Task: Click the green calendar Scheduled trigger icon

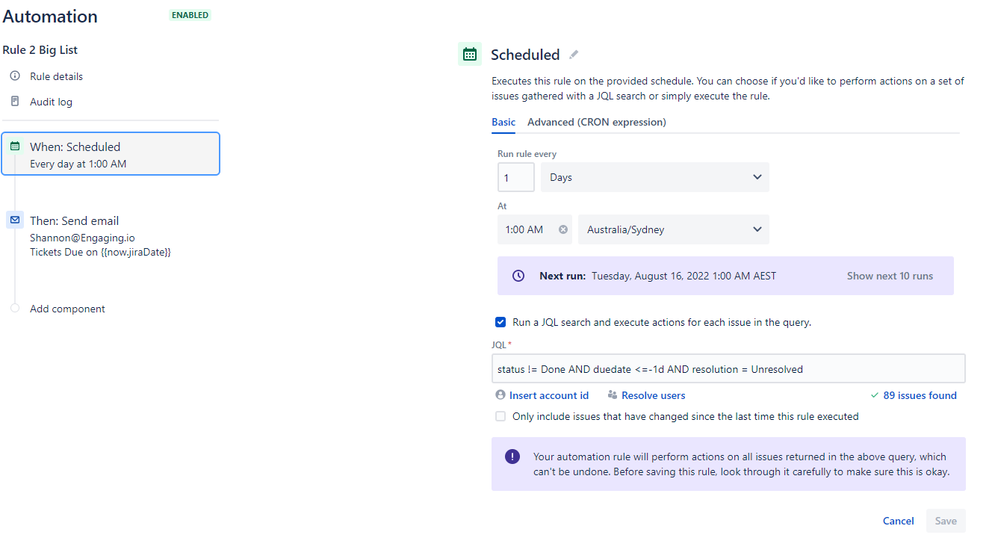Action: click(x=470, y=55)
